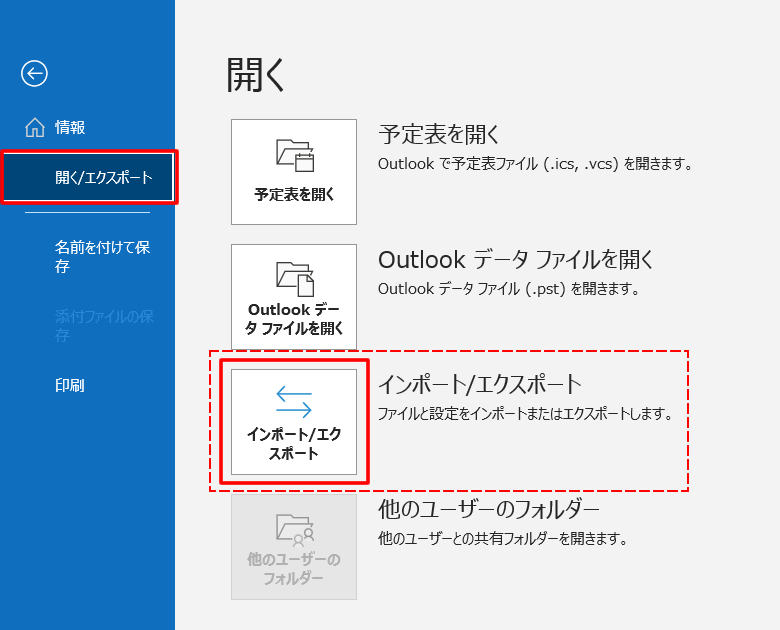Select 開く/エクスポート in sidebar
Screen dimensions: 780x630
[88, 177]
